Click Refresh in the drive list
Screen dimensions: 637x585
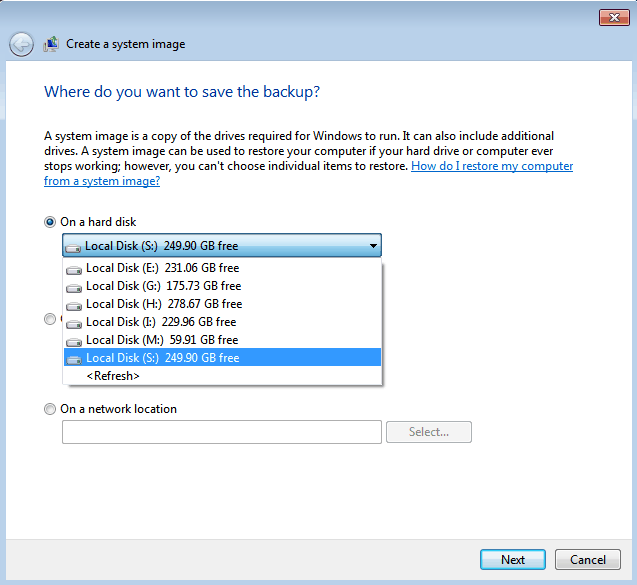(113, 376)
